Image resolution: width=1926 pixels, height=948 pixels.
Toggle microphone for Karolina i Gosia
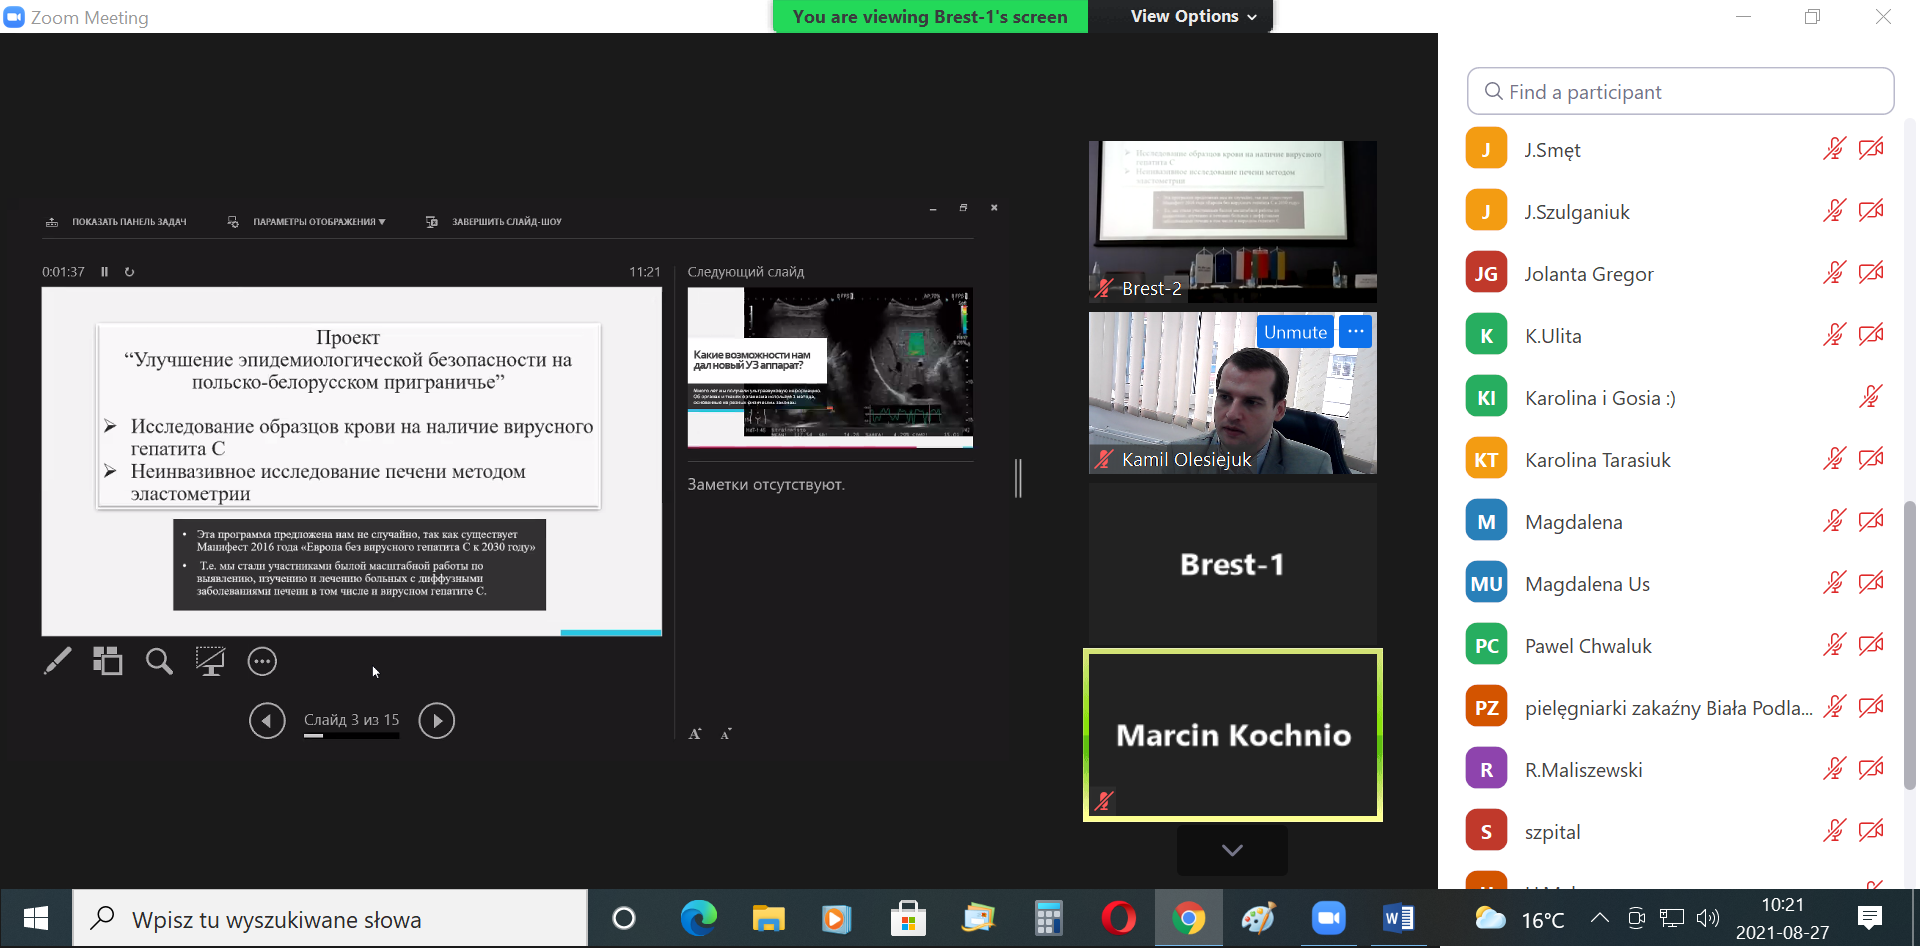click(x=1870, y=397)
